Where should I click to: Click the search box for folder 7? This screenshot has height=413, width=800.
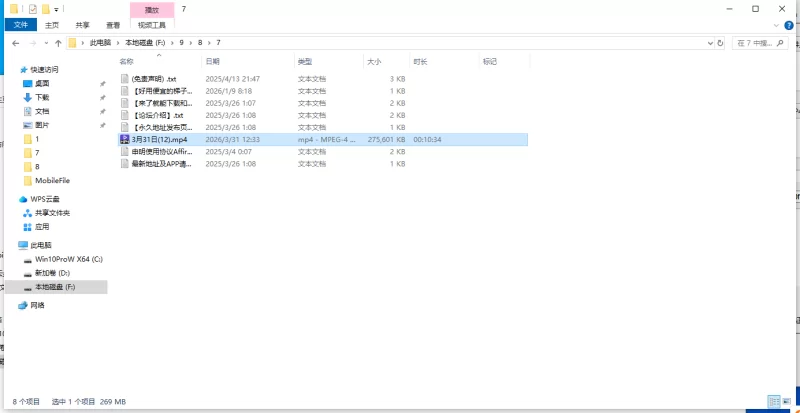pos(760,43)
